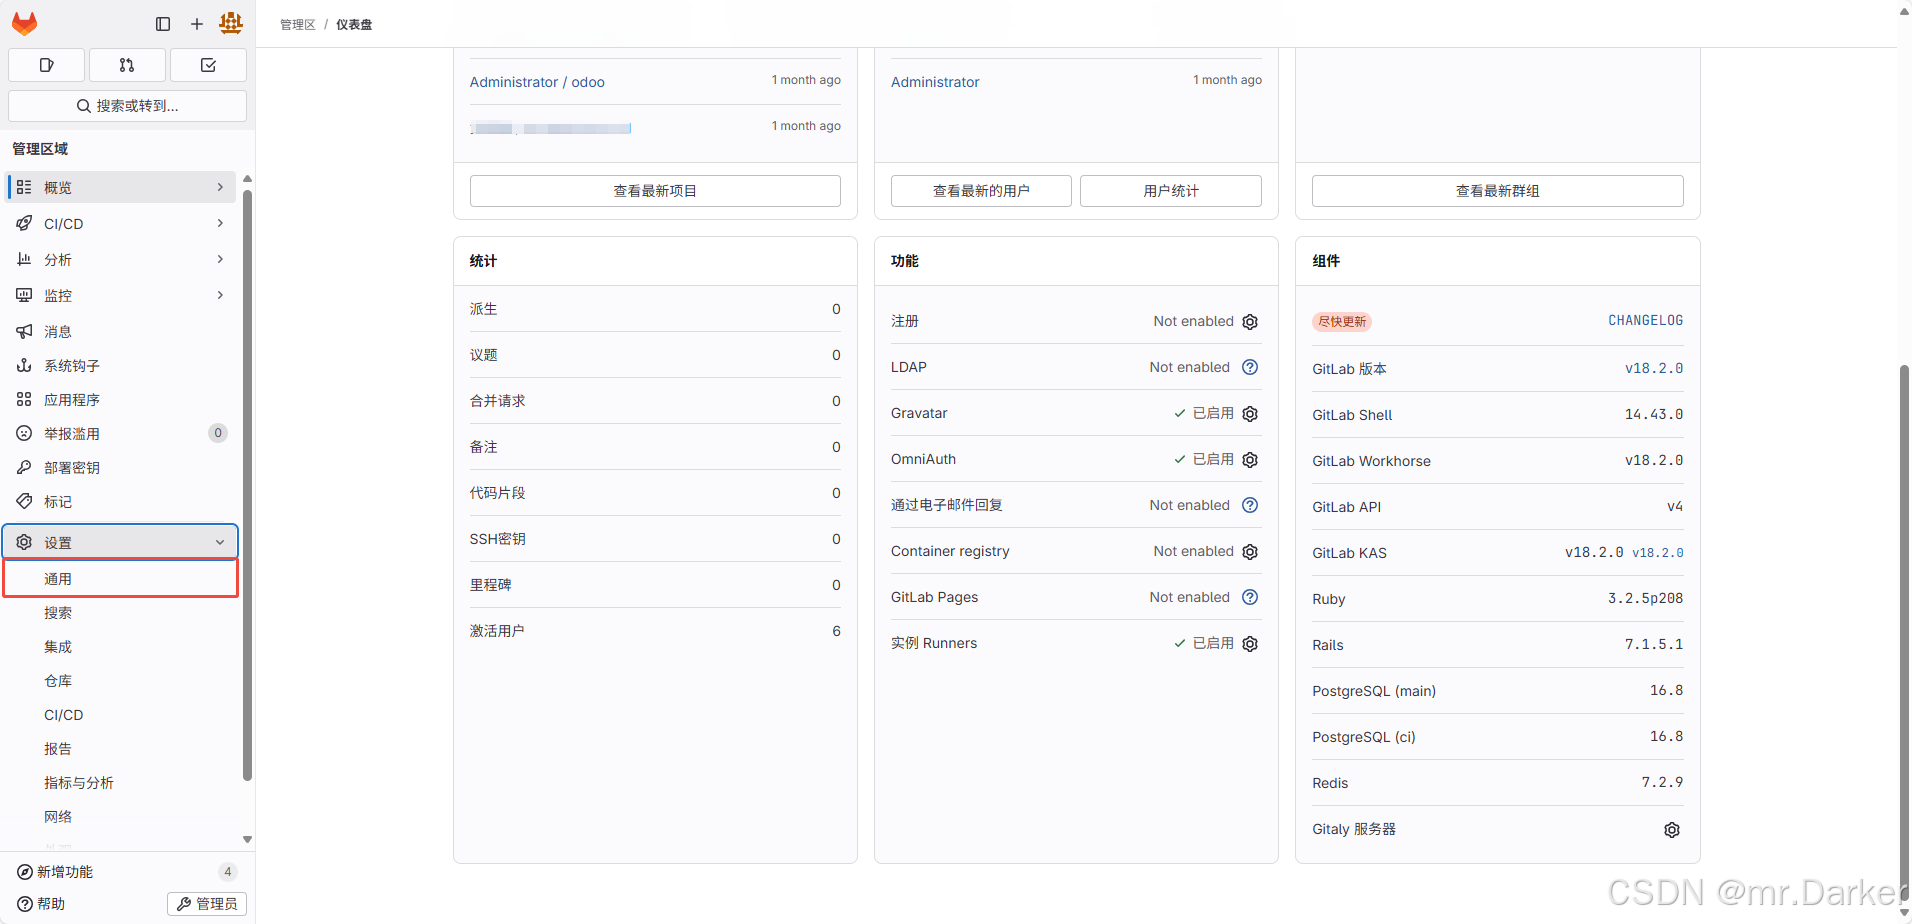Expand the 概览 sidebar section

[x=121, y=187]
